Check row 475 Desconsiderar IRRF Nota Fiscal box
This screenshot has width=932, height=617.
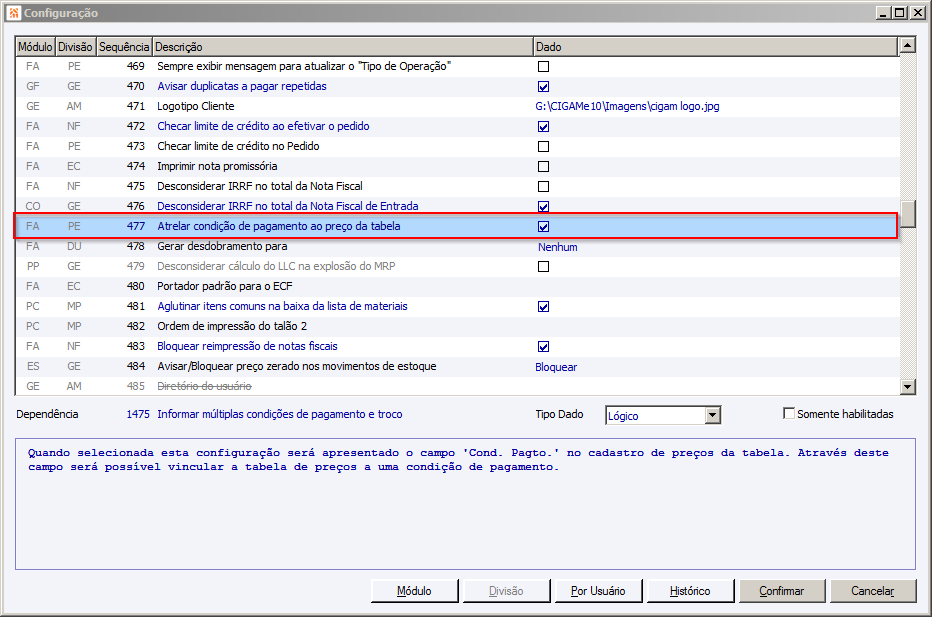click(543, 187)
